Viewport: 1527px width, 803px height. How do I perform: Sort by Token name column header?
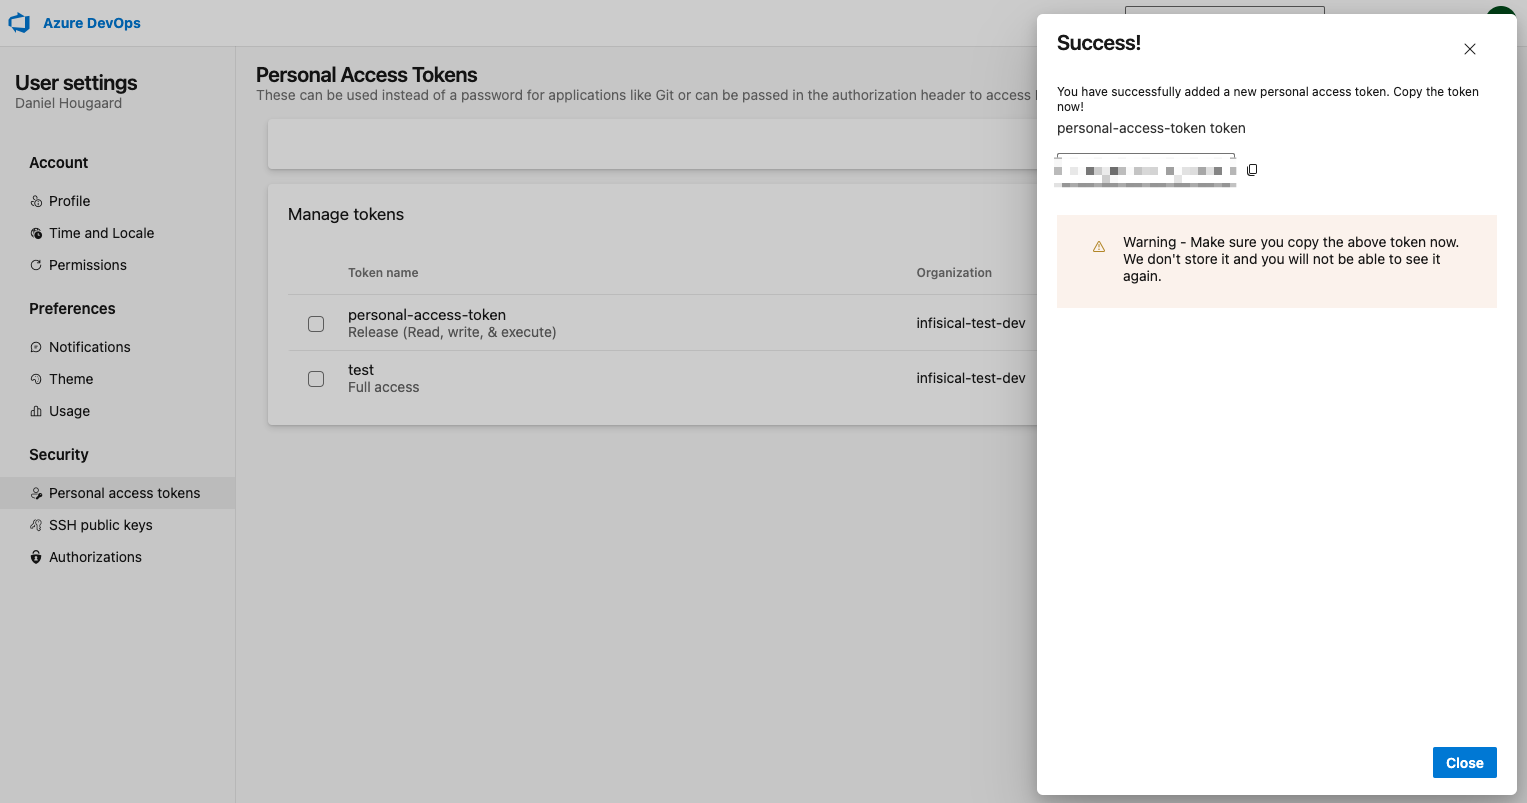pyautogui.click(x=383, y=273)
